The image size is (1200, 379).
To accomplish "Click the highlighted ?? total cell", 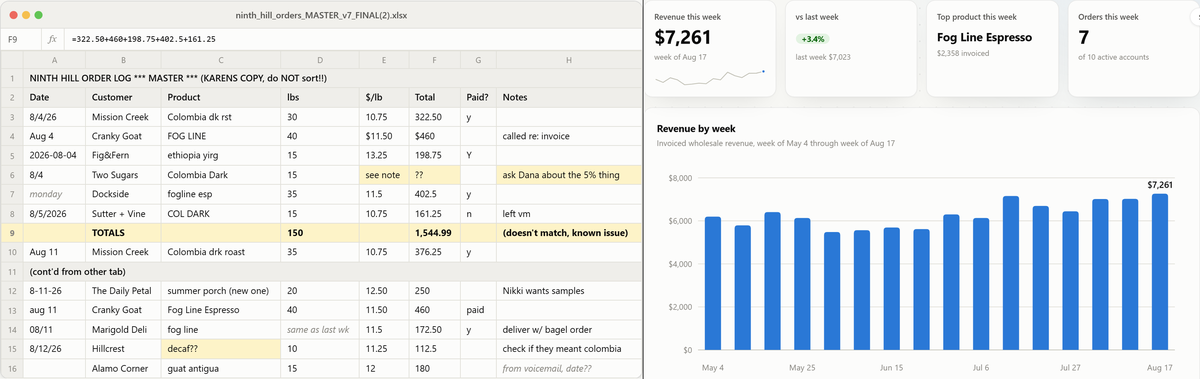I will pyautogui.click(x=435, y=174).
